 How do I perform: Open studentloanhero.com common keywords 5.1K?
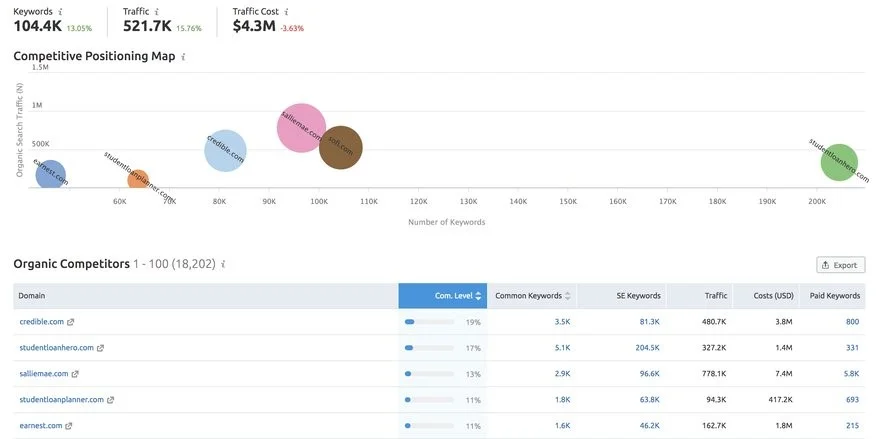coord(563,348)
